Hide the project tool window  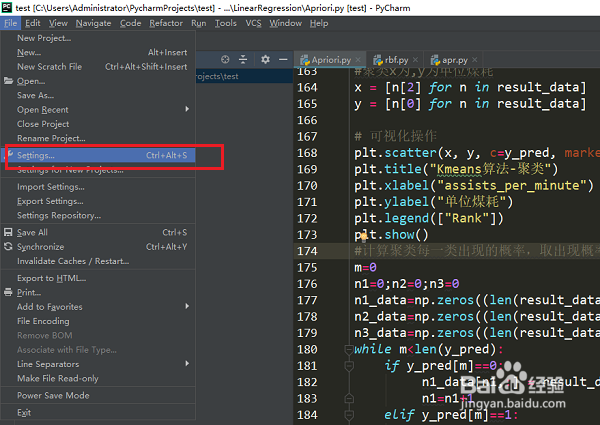[283, 59]
